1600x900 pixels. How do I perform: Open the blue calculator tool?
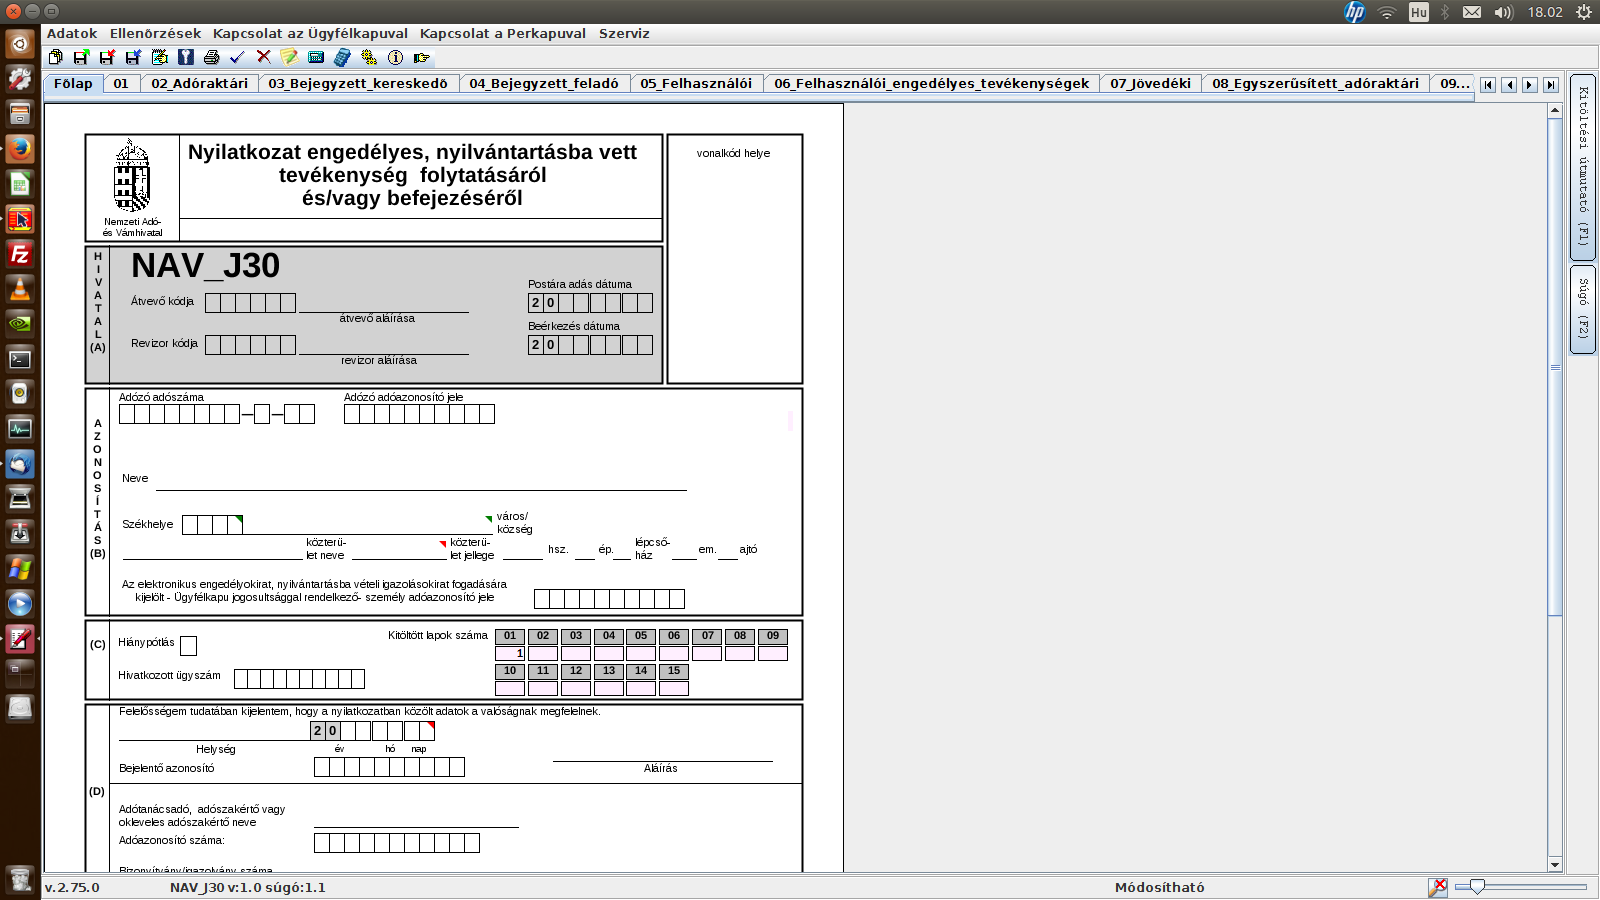(x=342, y=58)
